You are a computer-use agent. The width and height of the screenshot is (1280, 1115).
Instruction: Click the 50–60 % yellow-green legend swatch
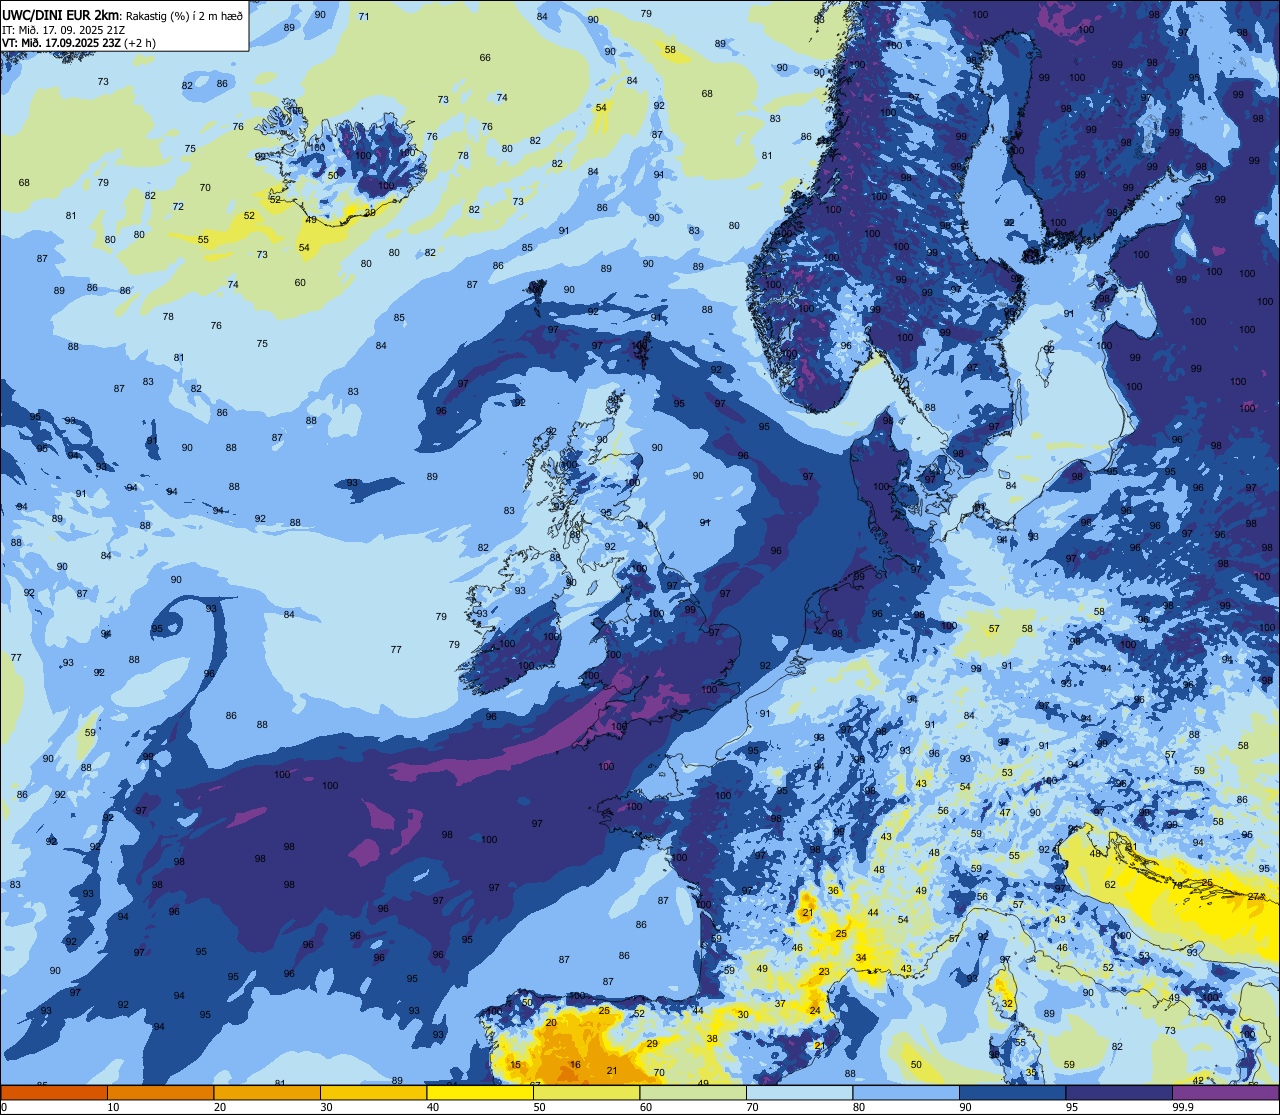click(x=587, y=1092)
